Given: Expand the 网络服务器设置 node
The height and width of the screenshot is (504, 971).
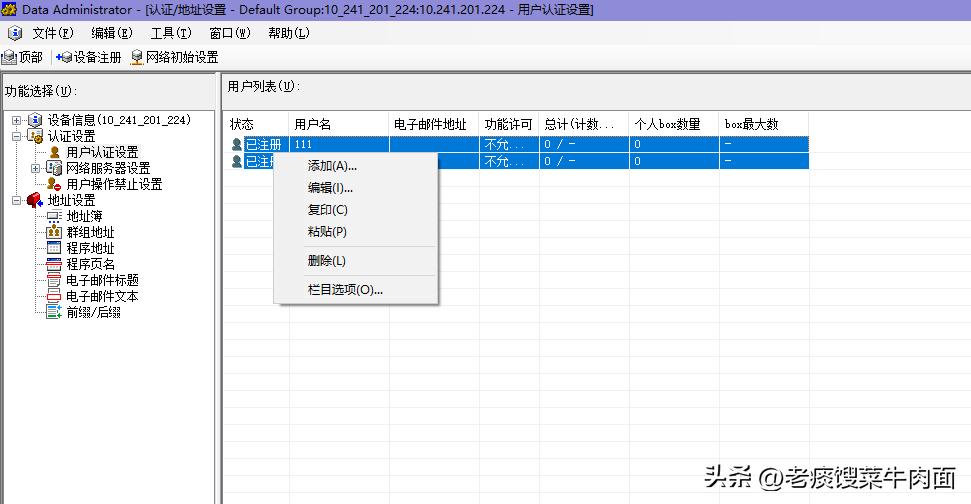Looking at the screenshot, I should pos(36,168).
